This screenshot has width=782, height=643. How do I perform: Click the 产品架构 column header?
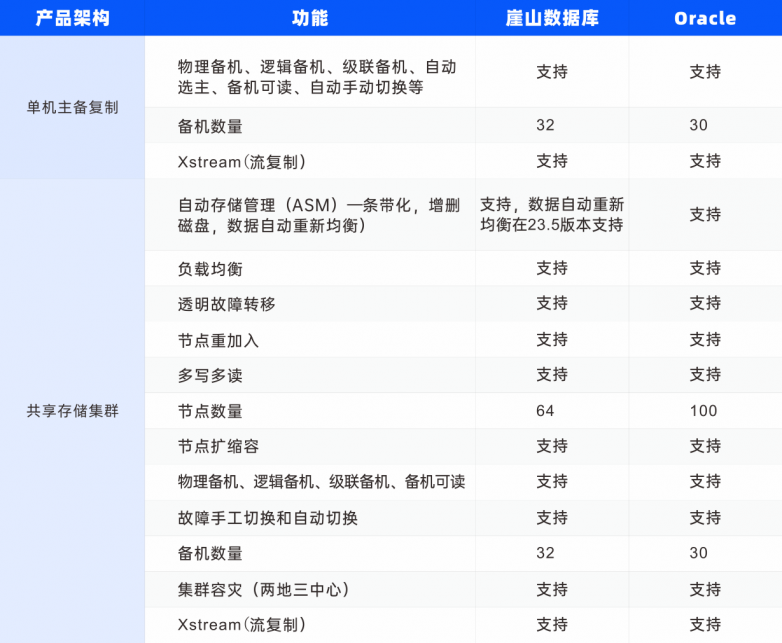tap(72, 18)
